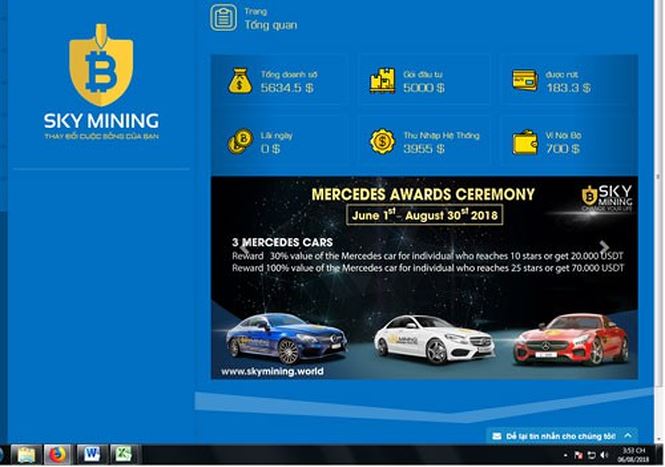Click the Tổng doanh số value 5634.5 $
This screenshot has width=665, height=467.
pyautogui.click(x=287, y=88)
